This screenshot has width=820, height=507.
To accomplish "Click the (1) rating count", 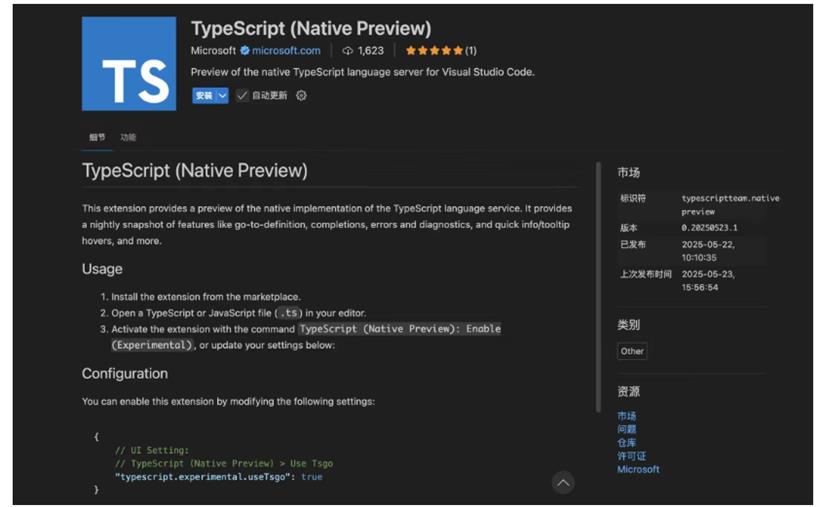I will 471,51.
